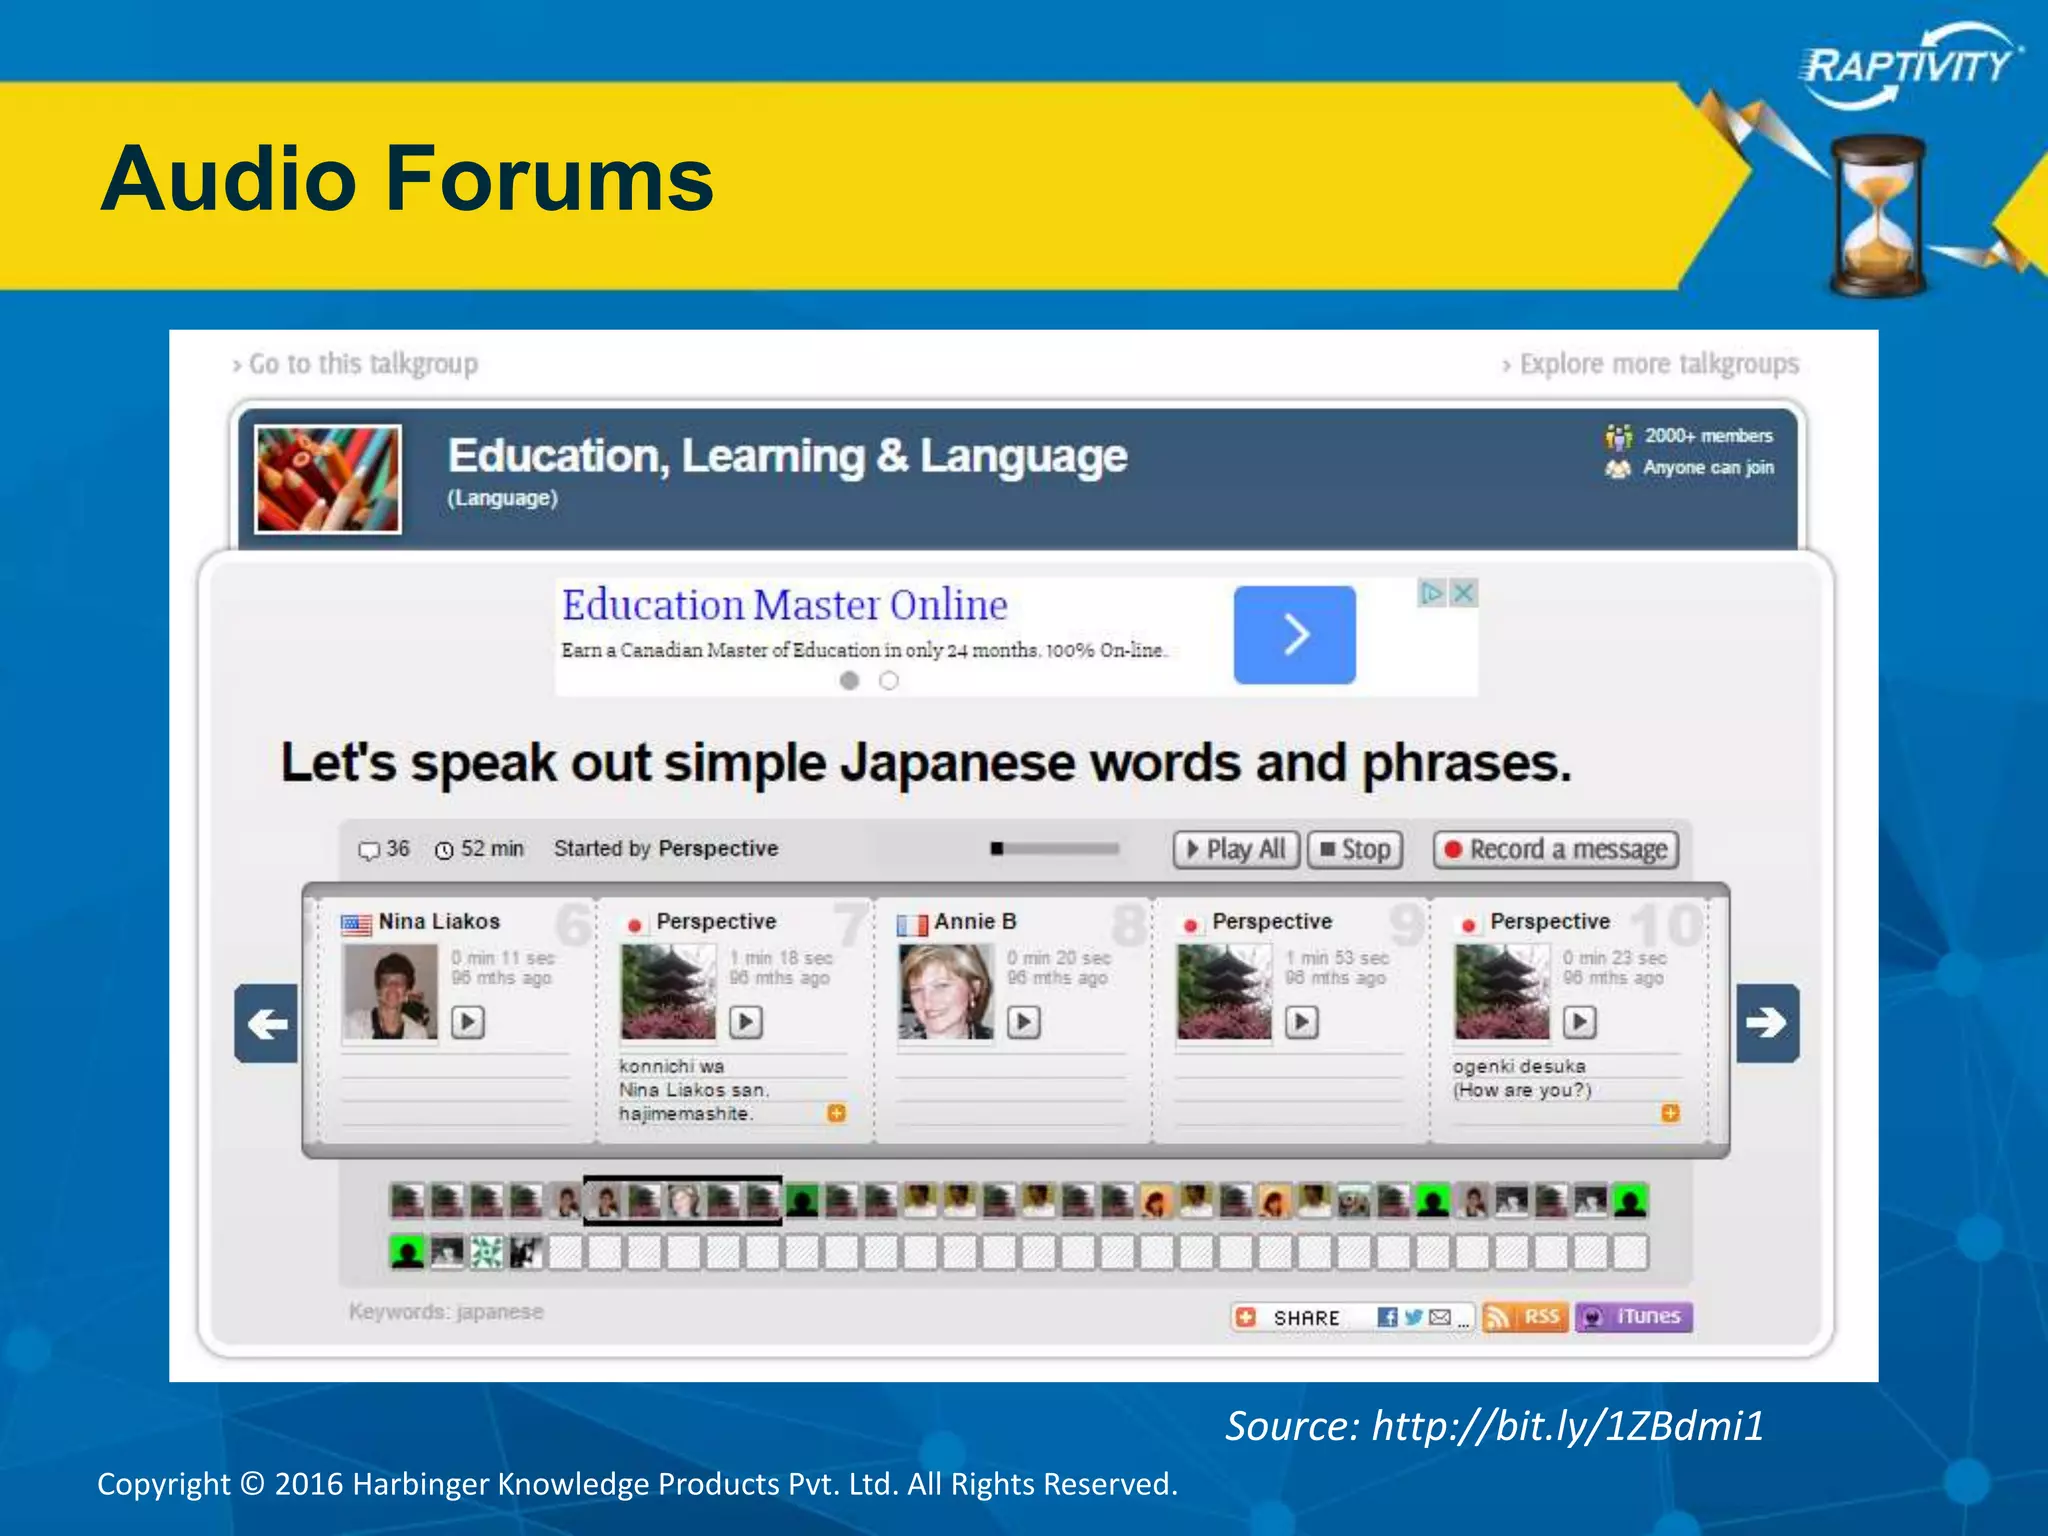Open Nina Liakos' name link

pyautogui.click(x=439, y=921)
